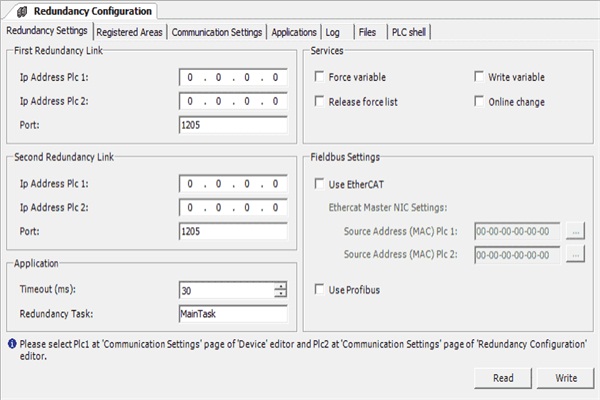Check the Release force list option
The height and width of the screenshot is (400, 600).
(320, 101)
